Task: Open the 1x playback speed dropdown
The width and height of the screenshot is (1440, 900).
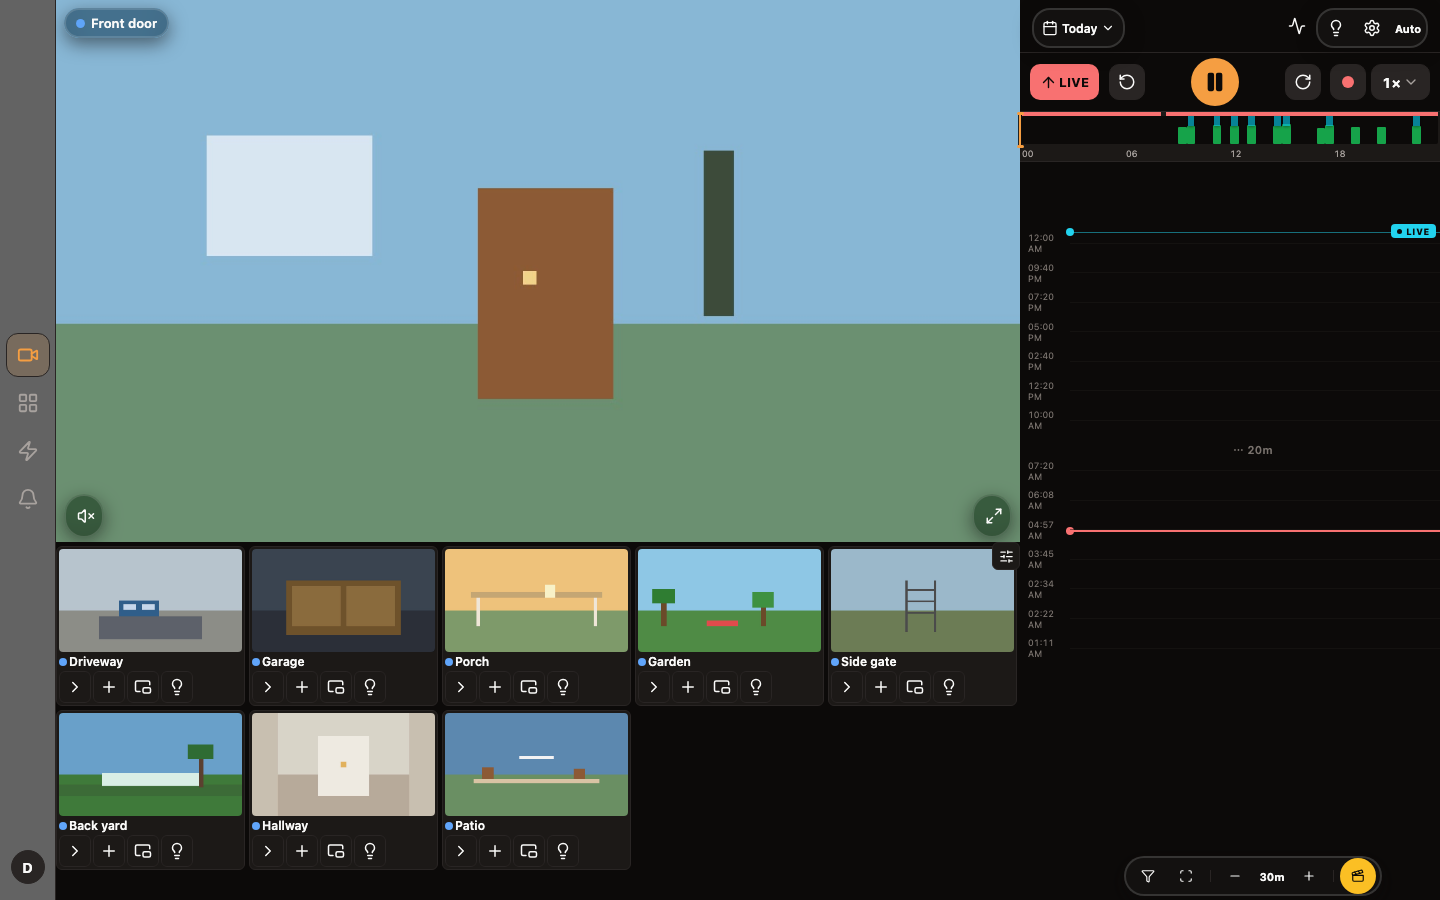Action: click(x=1400, y=82)
